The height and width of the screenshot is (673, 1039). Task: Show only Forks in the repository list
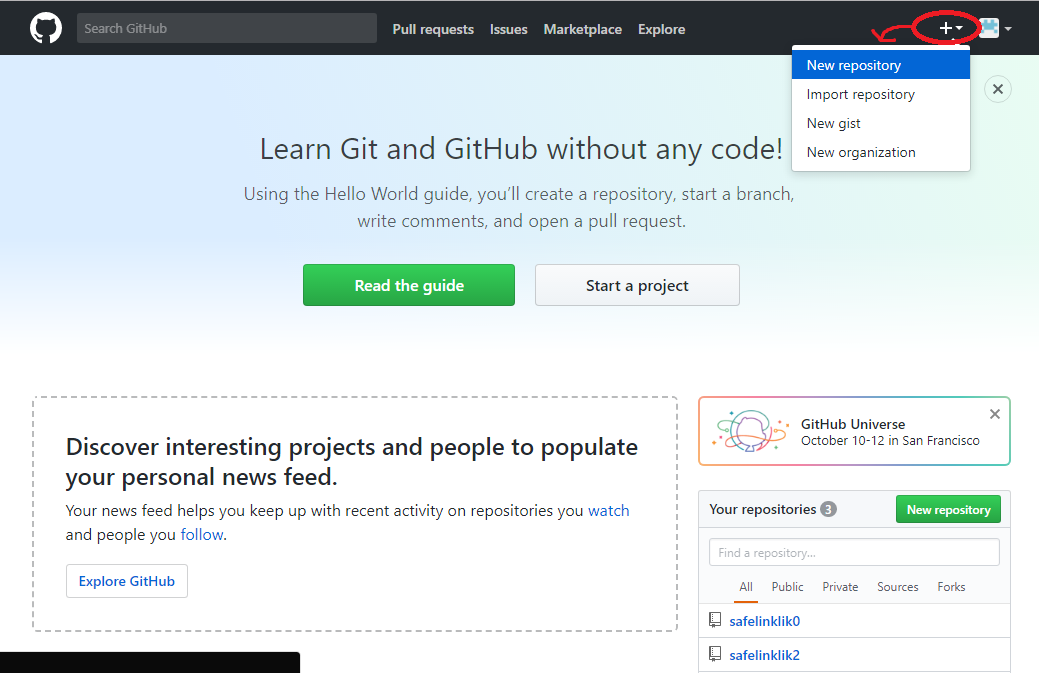point(950,587)
